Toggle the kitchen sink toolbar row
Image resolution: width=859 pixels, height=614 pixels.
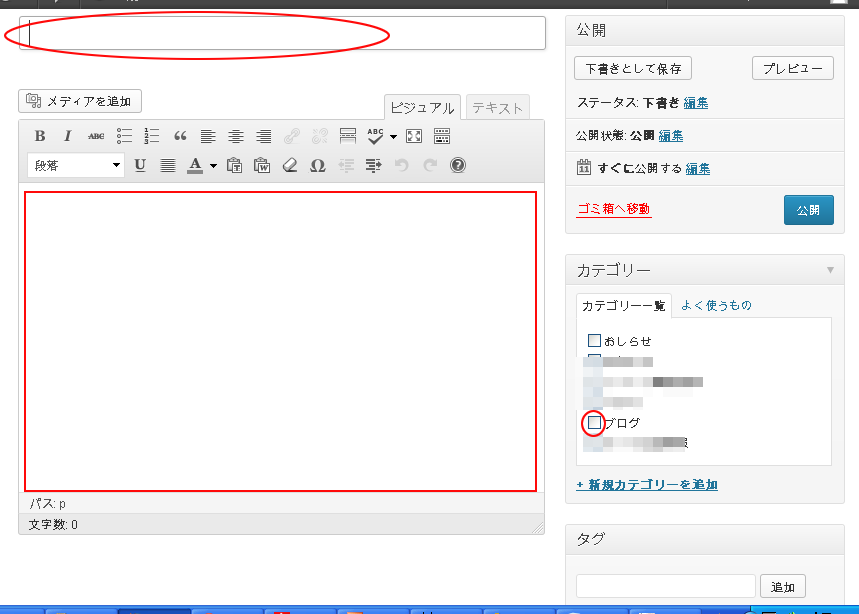442,136
